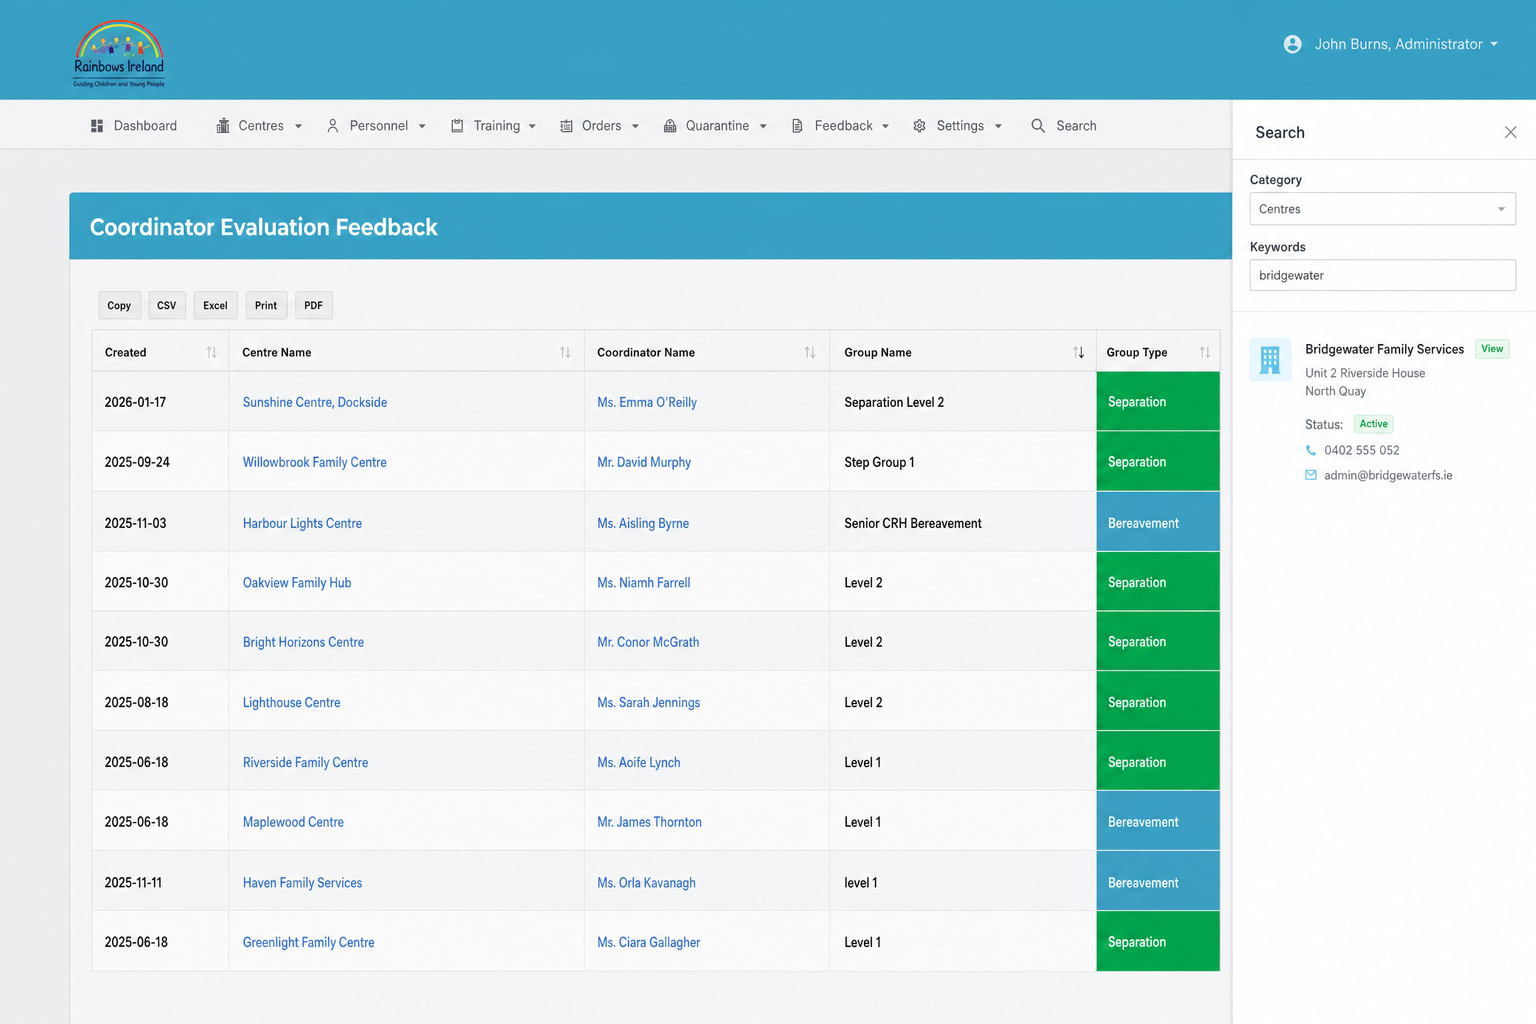Open coordinator Ms. Aoife Lynch link

point(639,762)
